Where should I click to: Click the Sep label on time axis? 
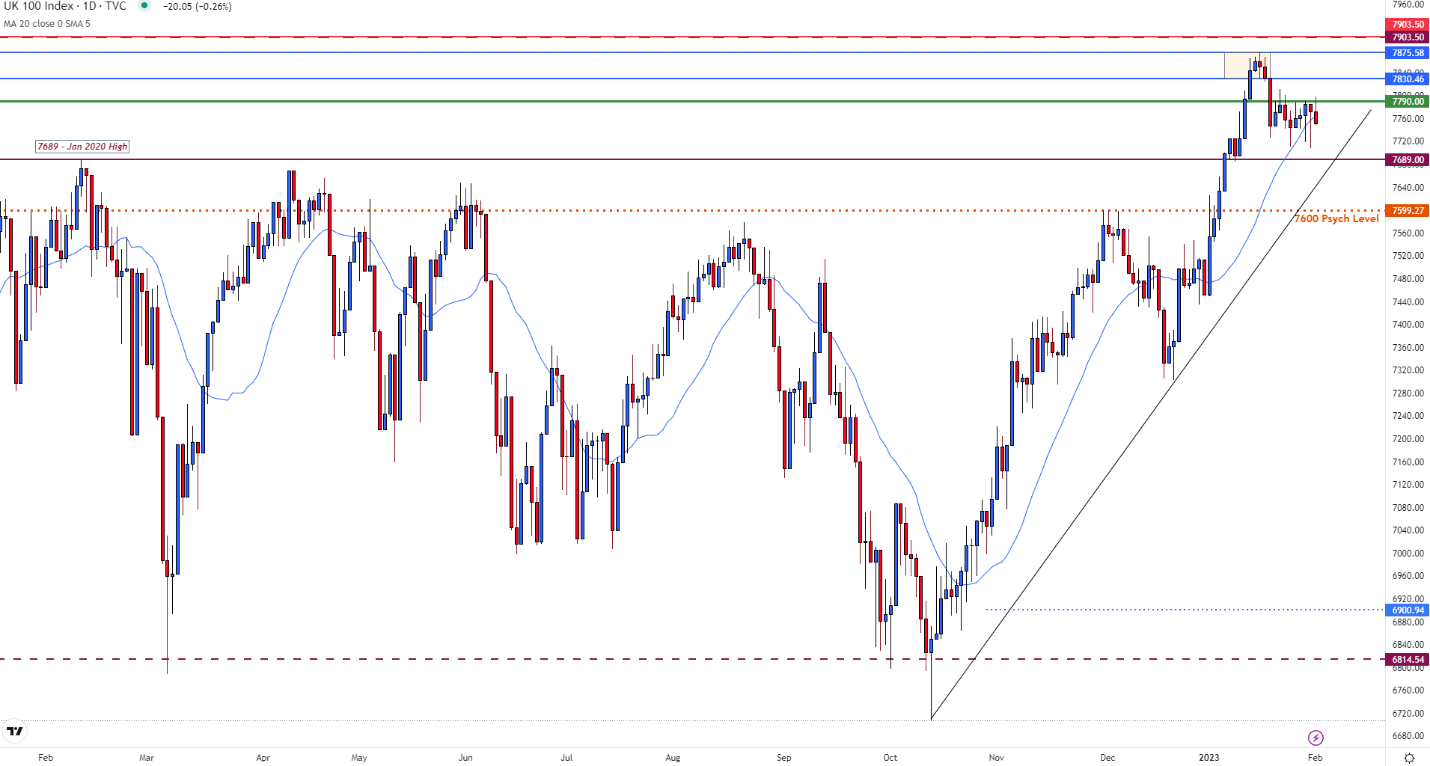click(x=783, y=758)
